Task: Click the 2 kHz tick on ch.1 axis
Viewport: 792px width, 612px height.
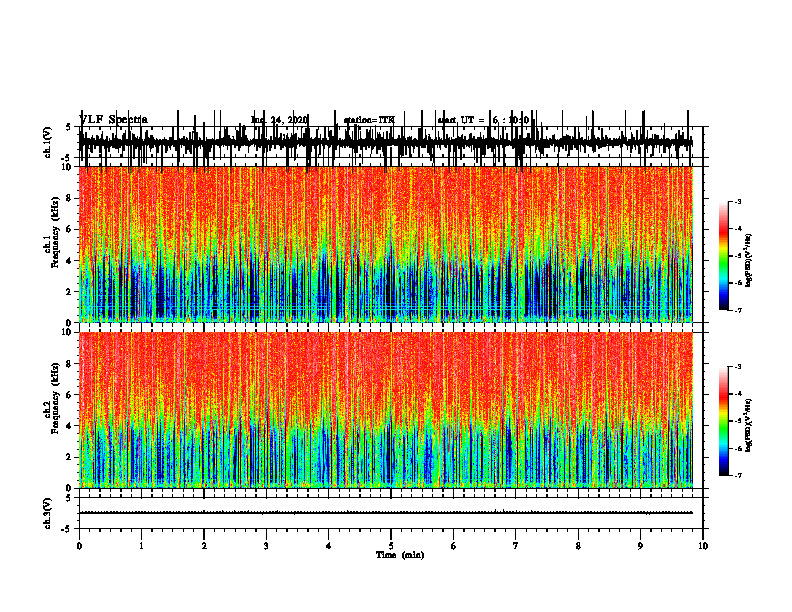Action: point(70,292)
